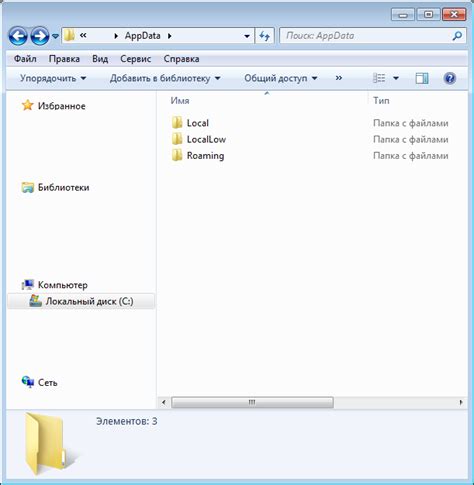474x485 pixels.
Task: Click the Local folder name
Action: [x=198, y=123]
